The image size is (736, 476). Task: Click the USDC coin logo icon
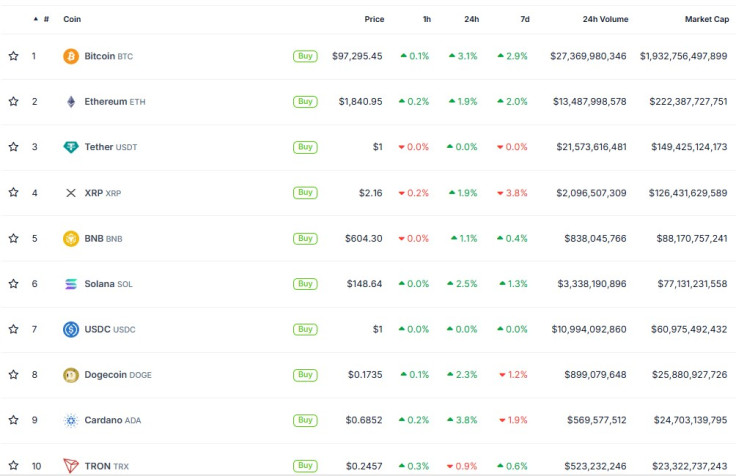(71, 330)
